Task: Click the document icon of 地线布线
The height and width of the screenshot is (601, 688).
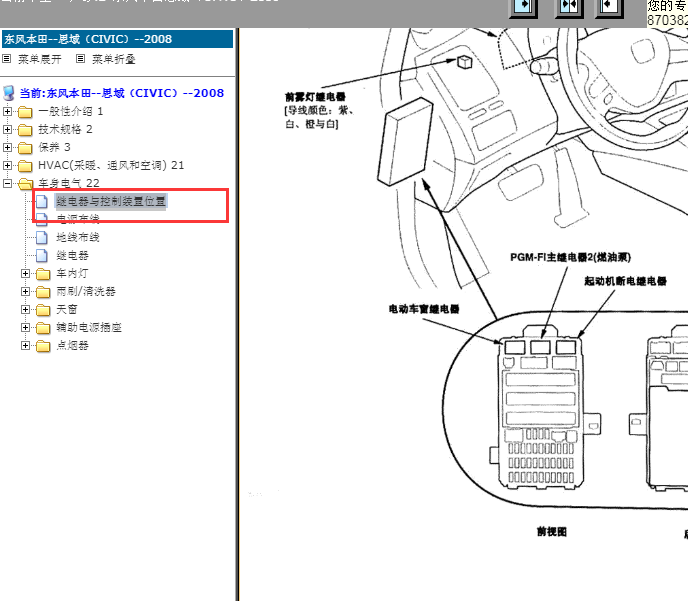Action: click(x=42, y=237)
